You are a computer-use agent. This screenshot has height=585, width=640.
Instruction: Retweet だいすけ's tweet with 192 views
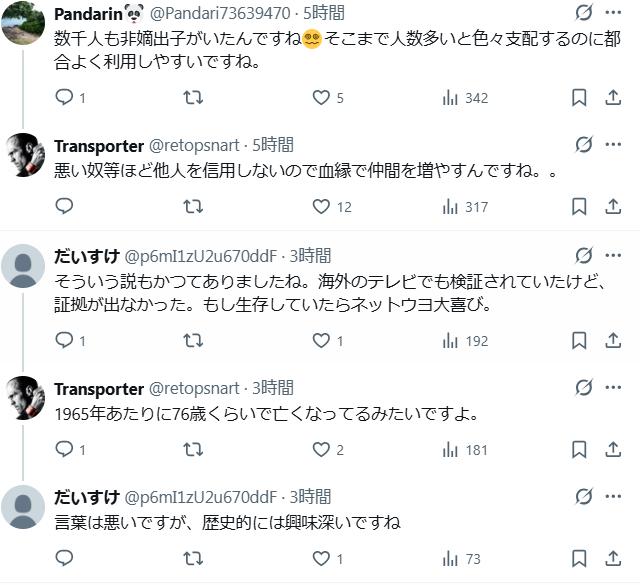(193, 341)
